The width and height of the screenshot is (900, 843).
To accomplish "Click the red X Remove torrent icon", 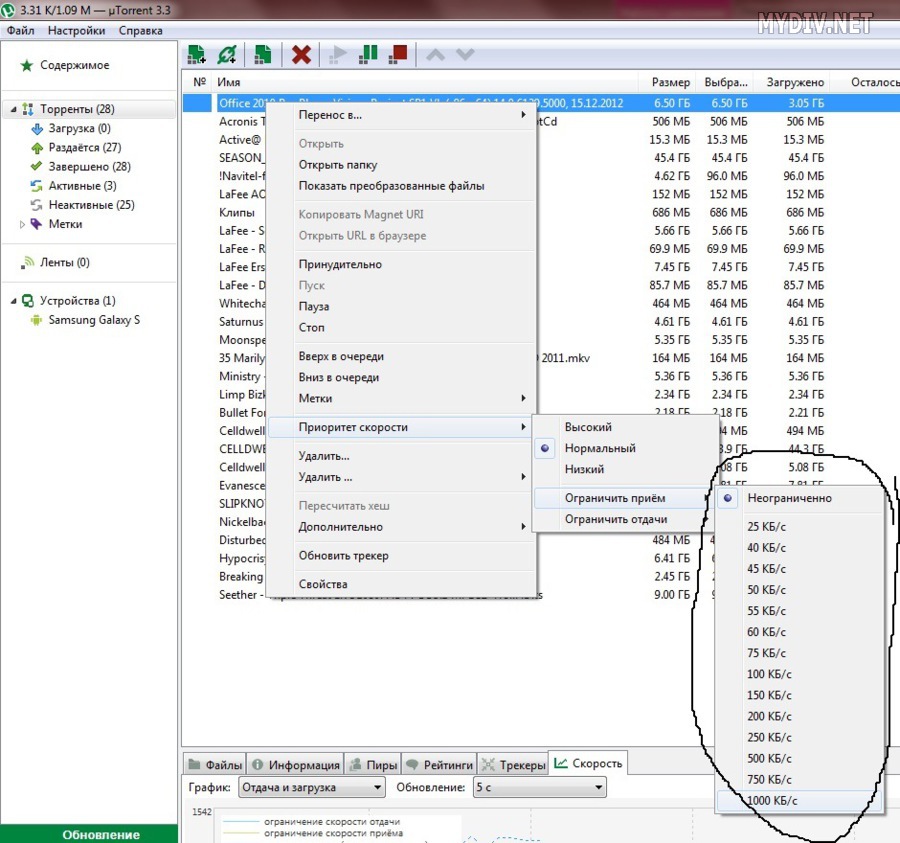I will (301, 55).
